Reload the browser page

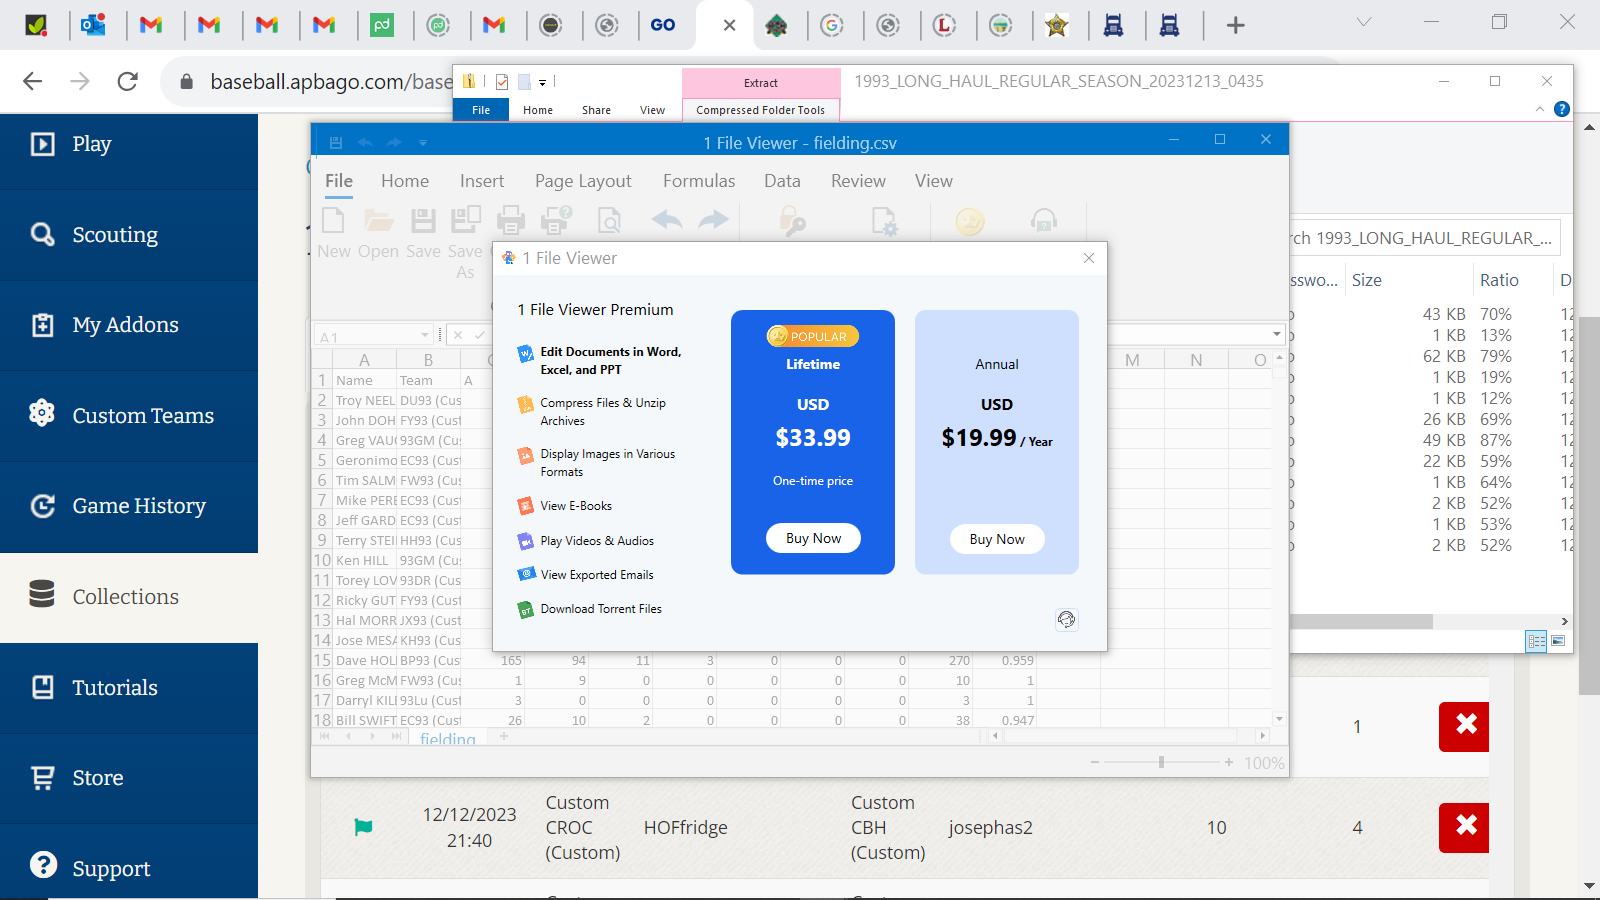[127, 82]
